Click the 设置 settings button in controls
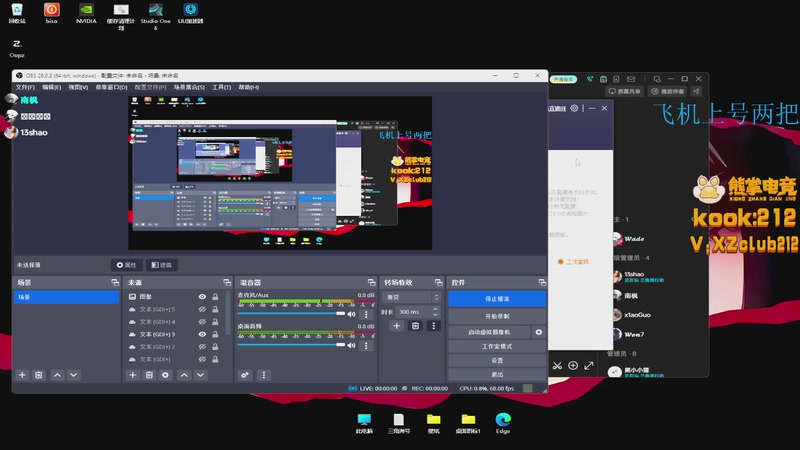800x450 pixels. point(497,360)
